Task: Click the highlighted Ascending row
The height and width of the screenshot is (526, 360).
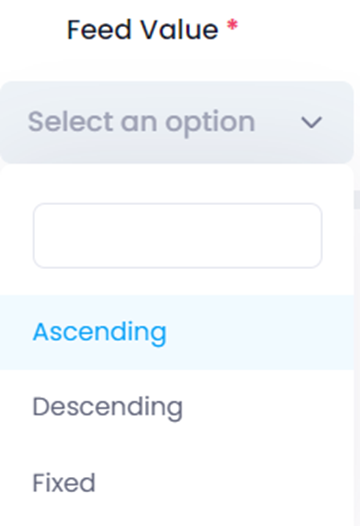Action: 177,332
